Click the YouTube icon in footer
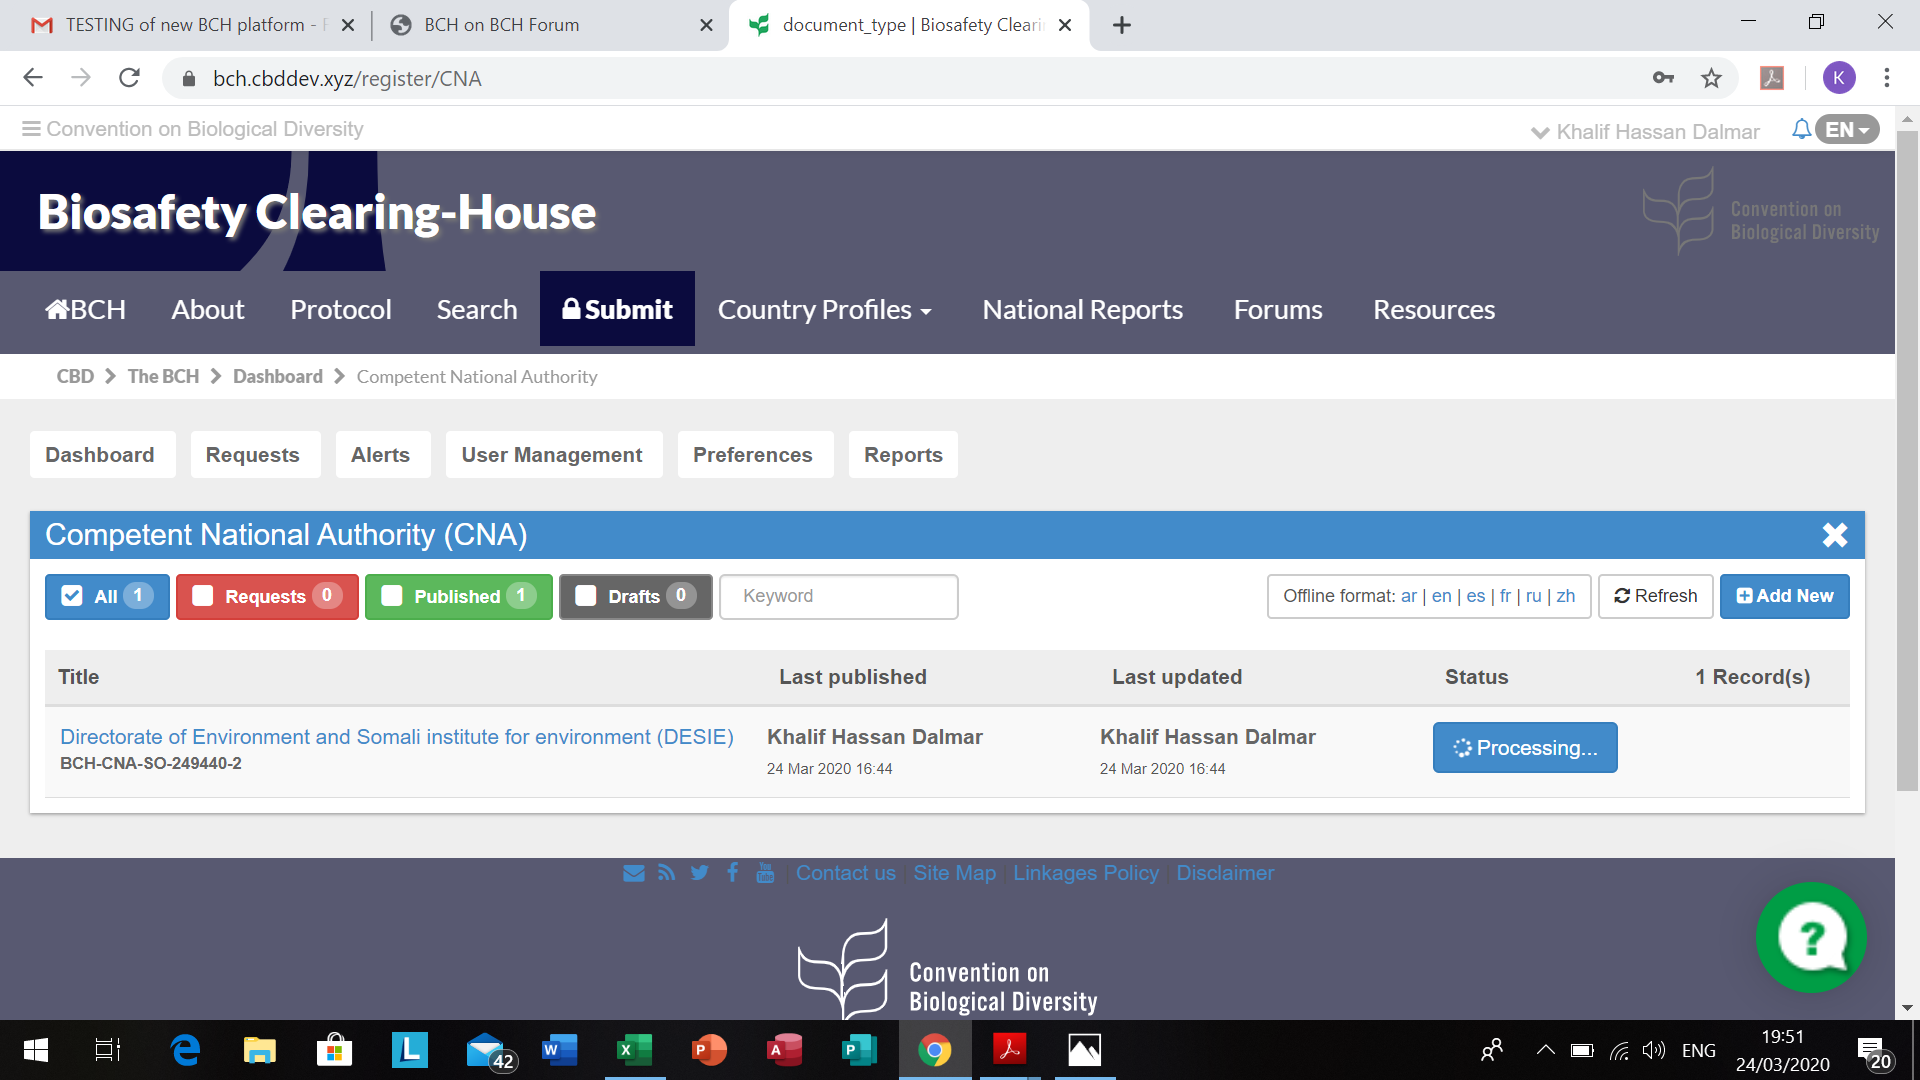Screen dimensions: 1920x1080 coord(765,873)
